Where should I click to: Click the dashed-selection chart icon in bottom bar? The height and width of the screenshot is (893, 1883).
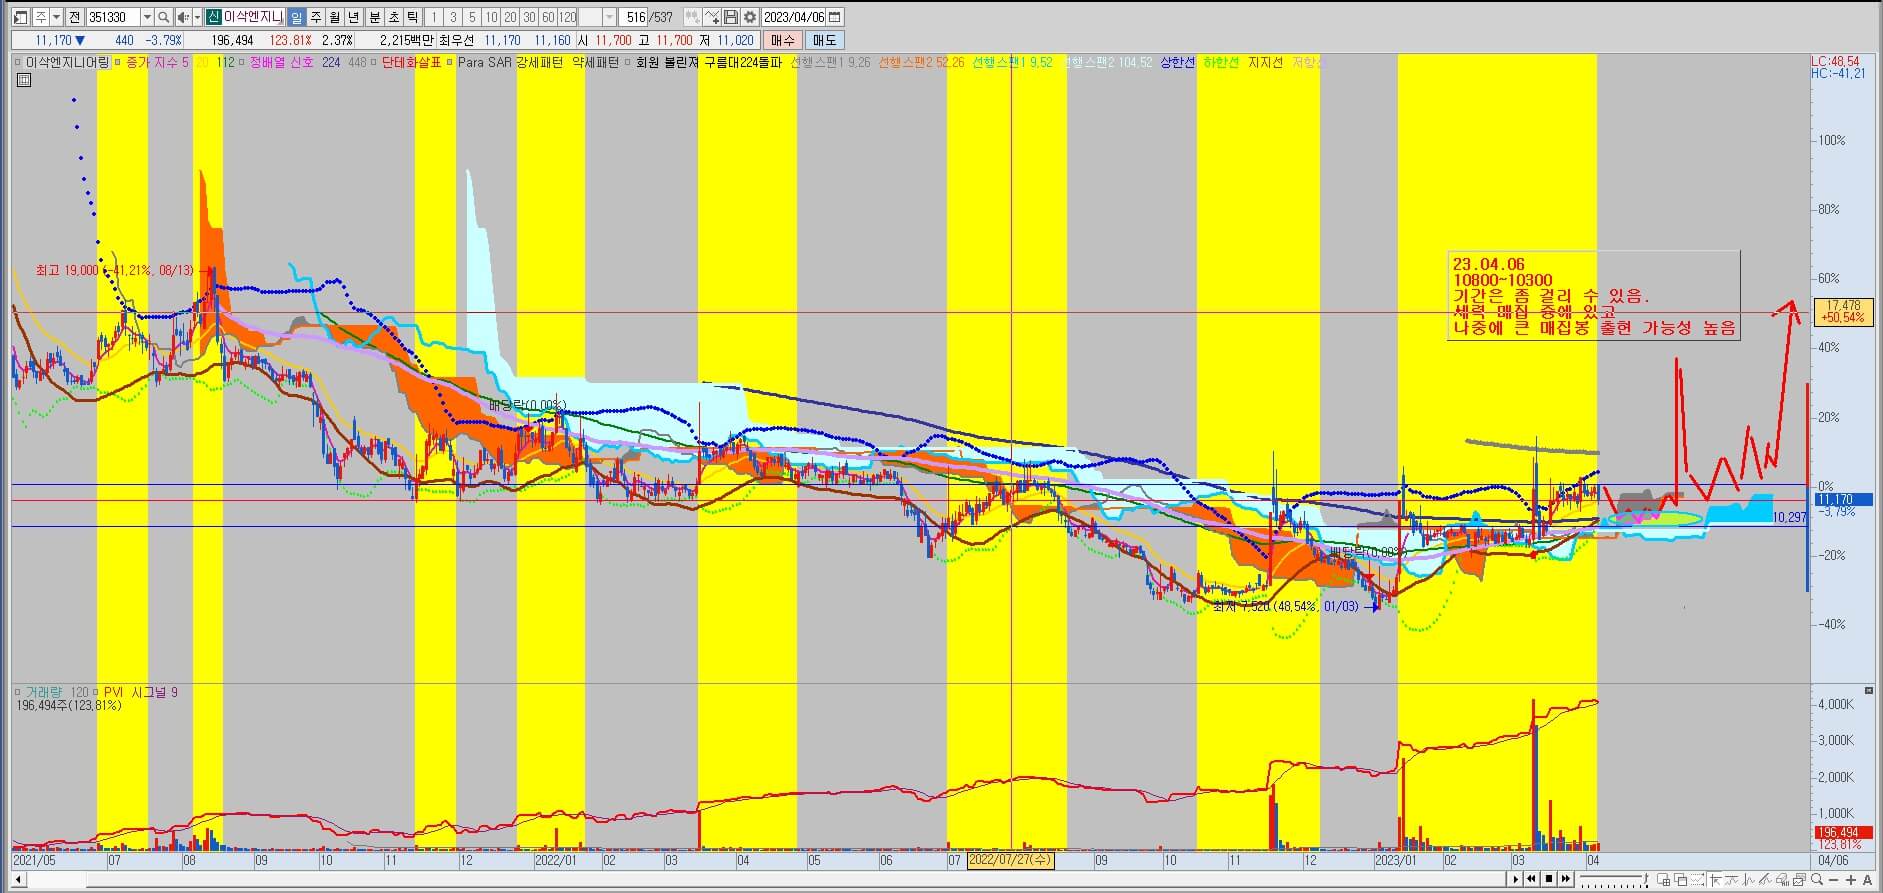point(1697,879)
